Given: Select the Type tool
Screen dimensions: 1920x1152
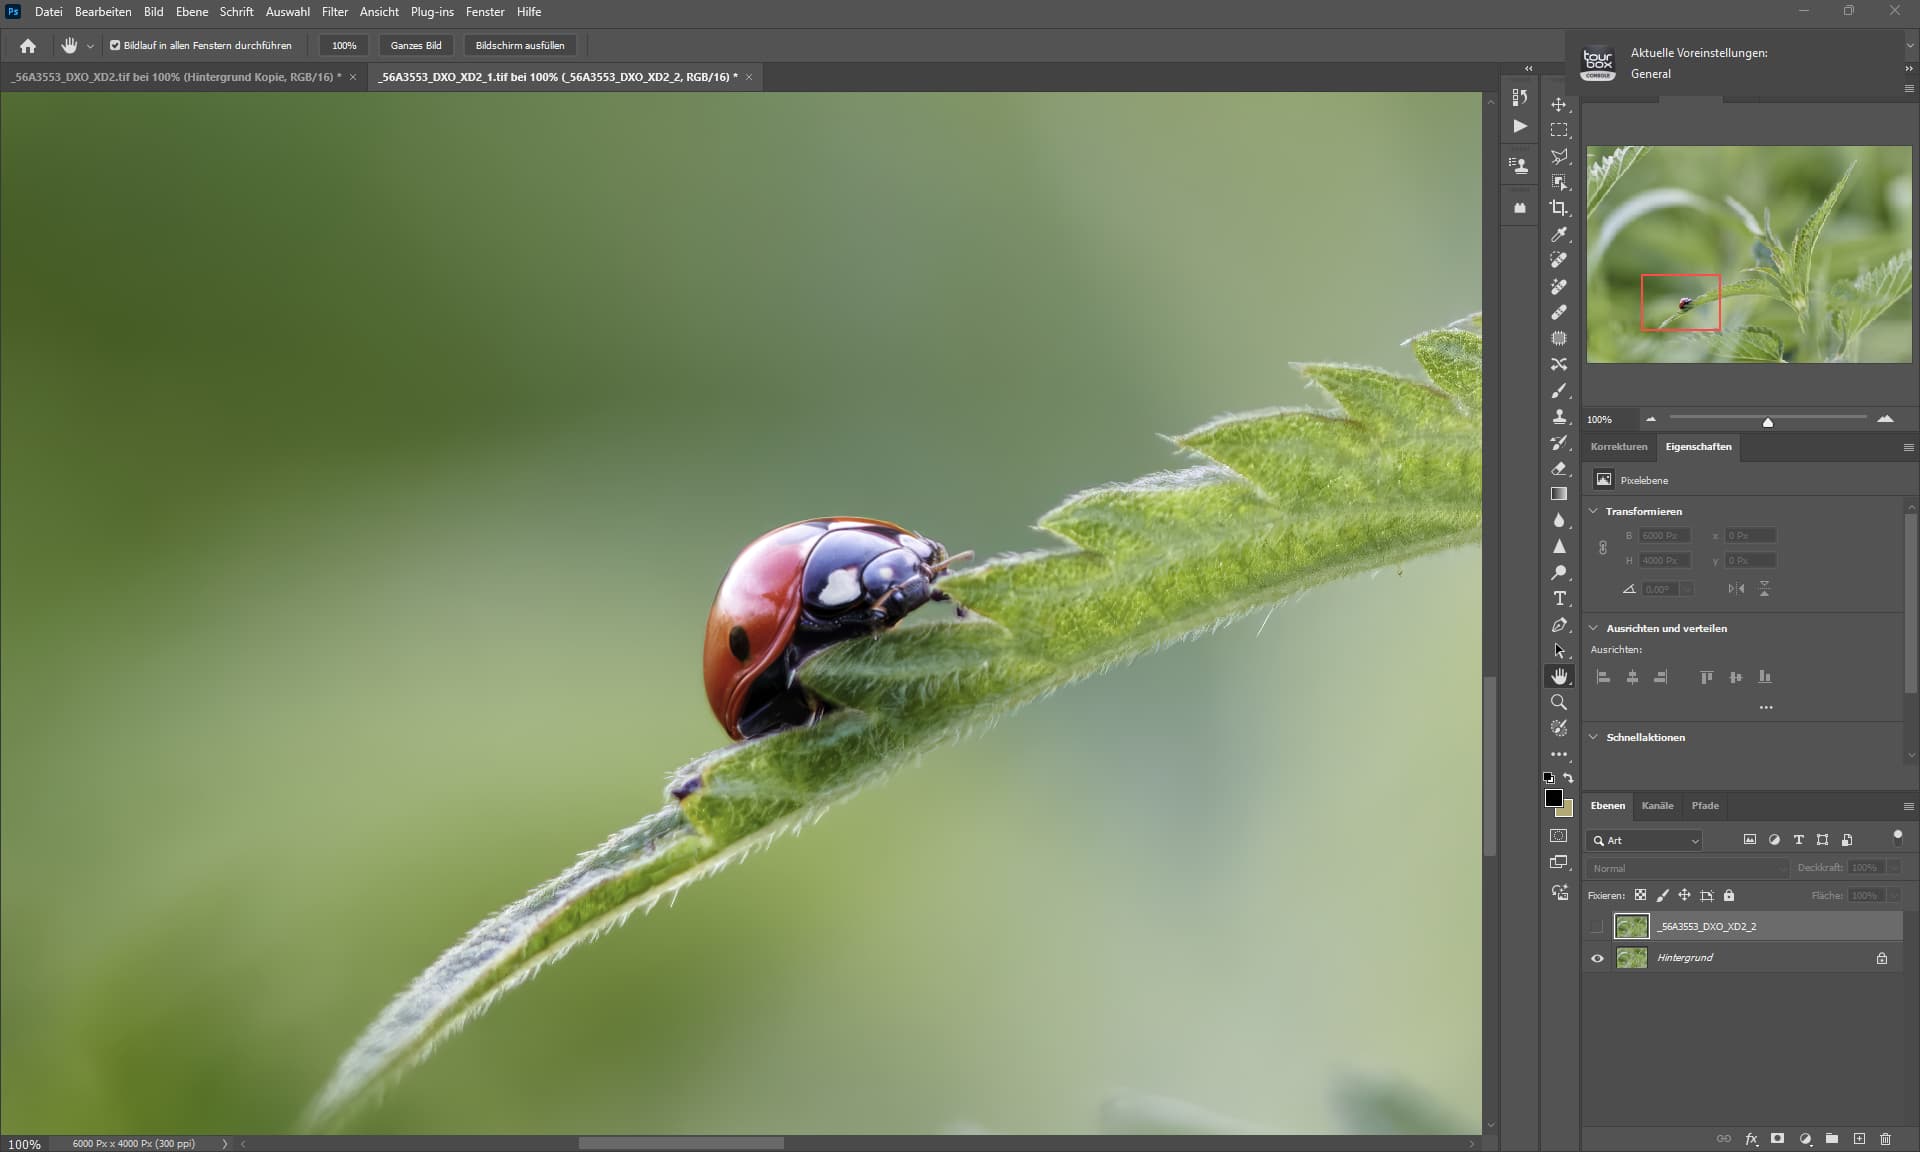Looking at the screenshot, I should (x=1558, y=598).
